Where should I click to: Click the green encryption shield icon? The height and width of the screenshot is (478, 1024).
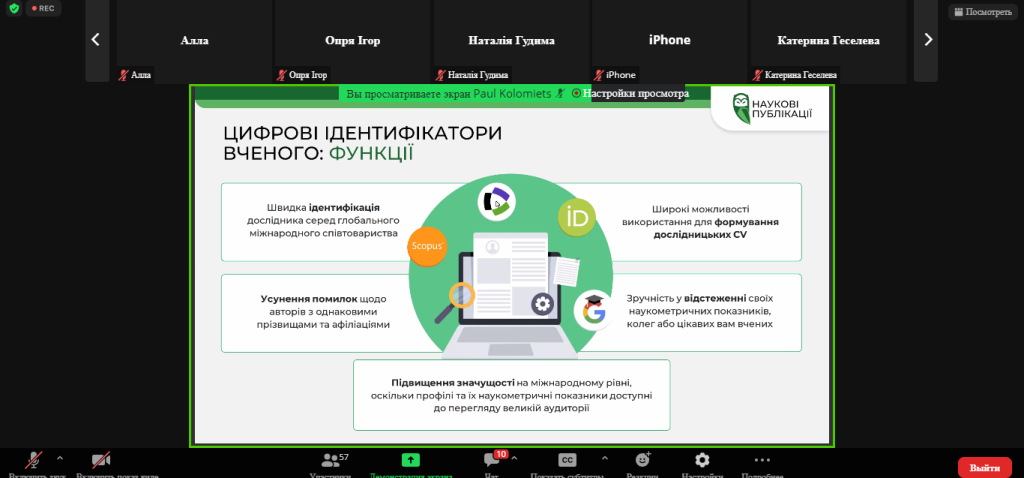(13, 9)
